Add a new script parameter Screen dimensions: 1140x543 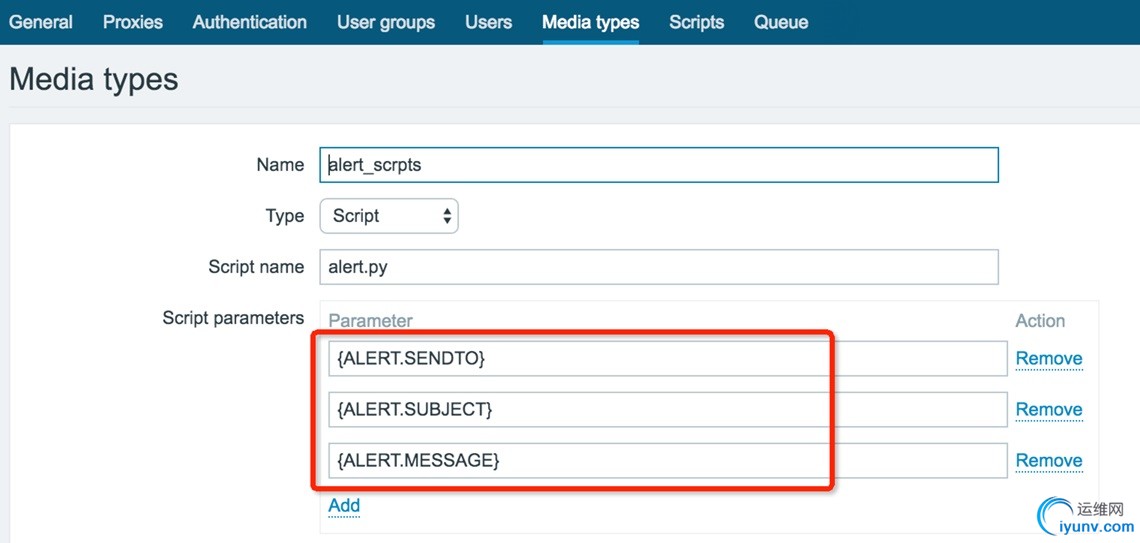(x=344, y=505)
